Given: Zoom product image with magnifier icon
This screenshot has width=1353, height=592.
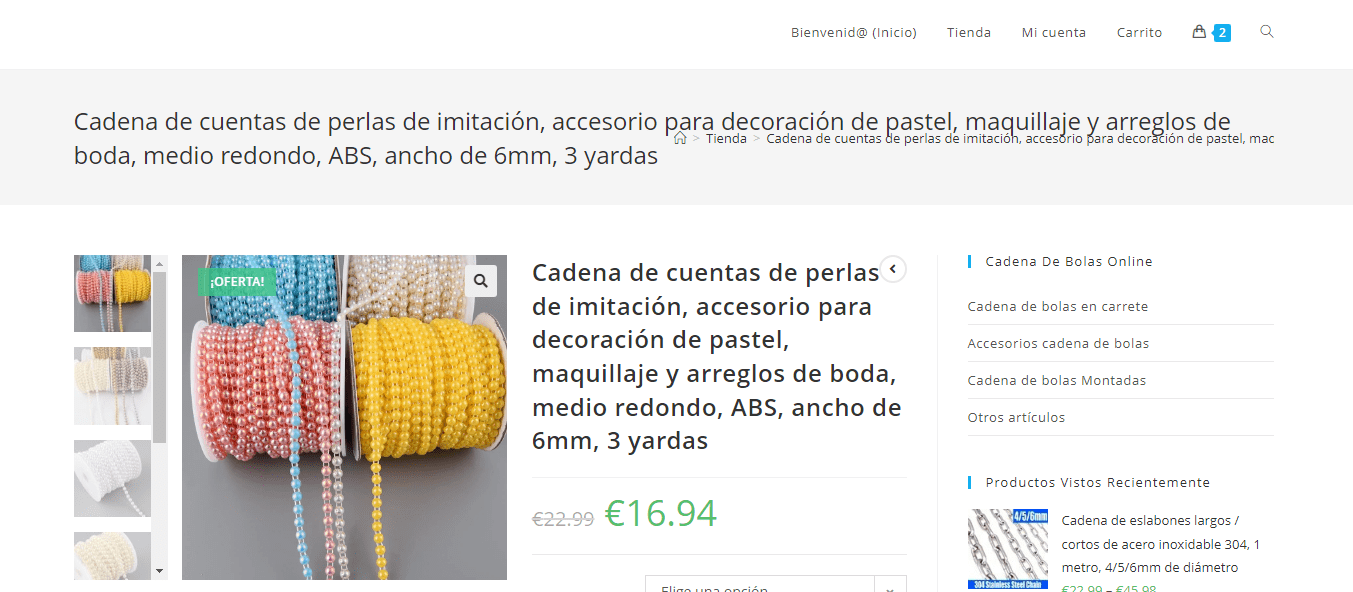Looking at the screenshot, I should [x=481, y=281].
